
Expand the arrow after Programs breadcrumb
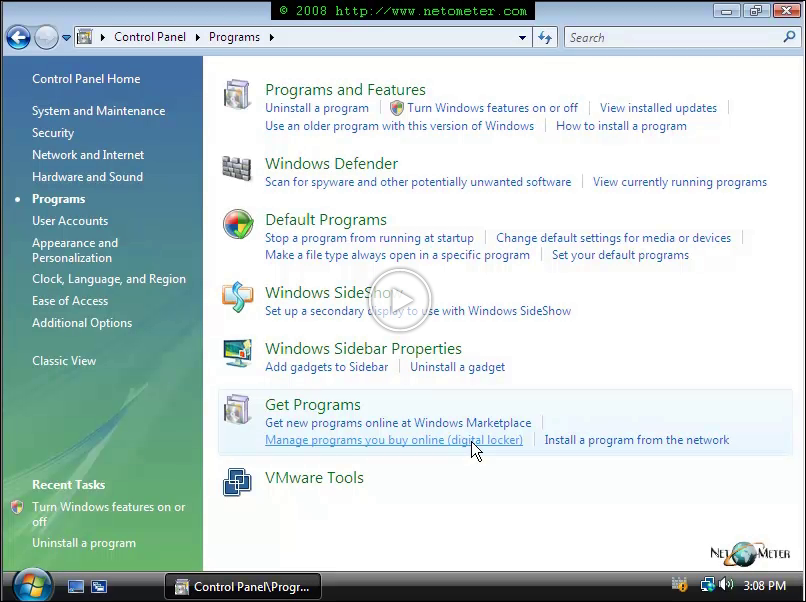(271, 38)
